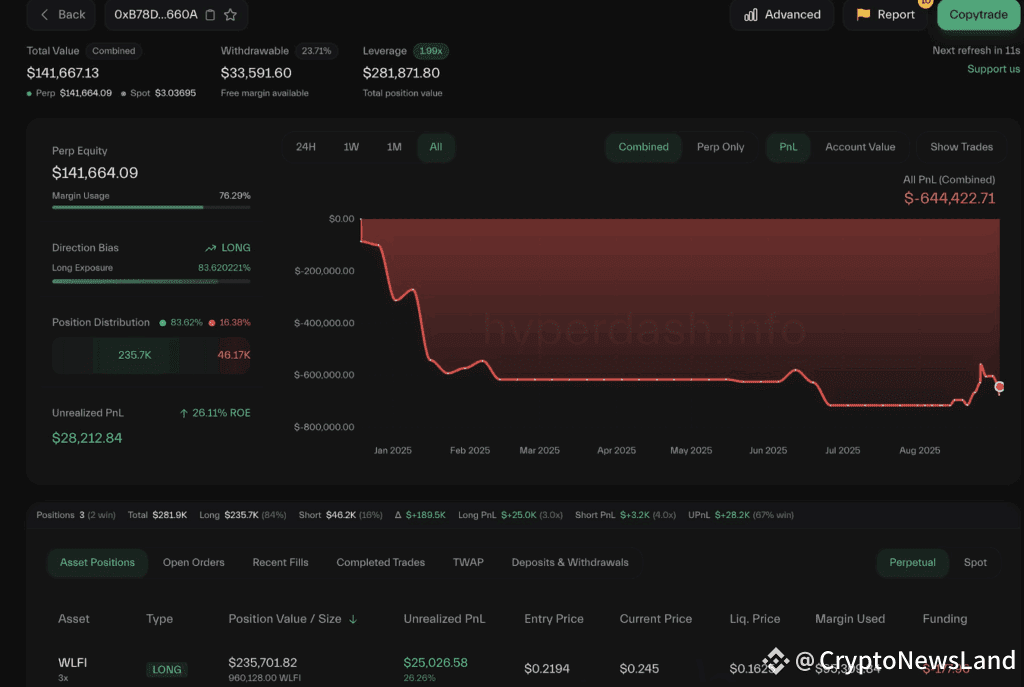Copy the wallet address 0xB78D...660A
This screenshot has height=687, width=1024.
coord(210,14)
